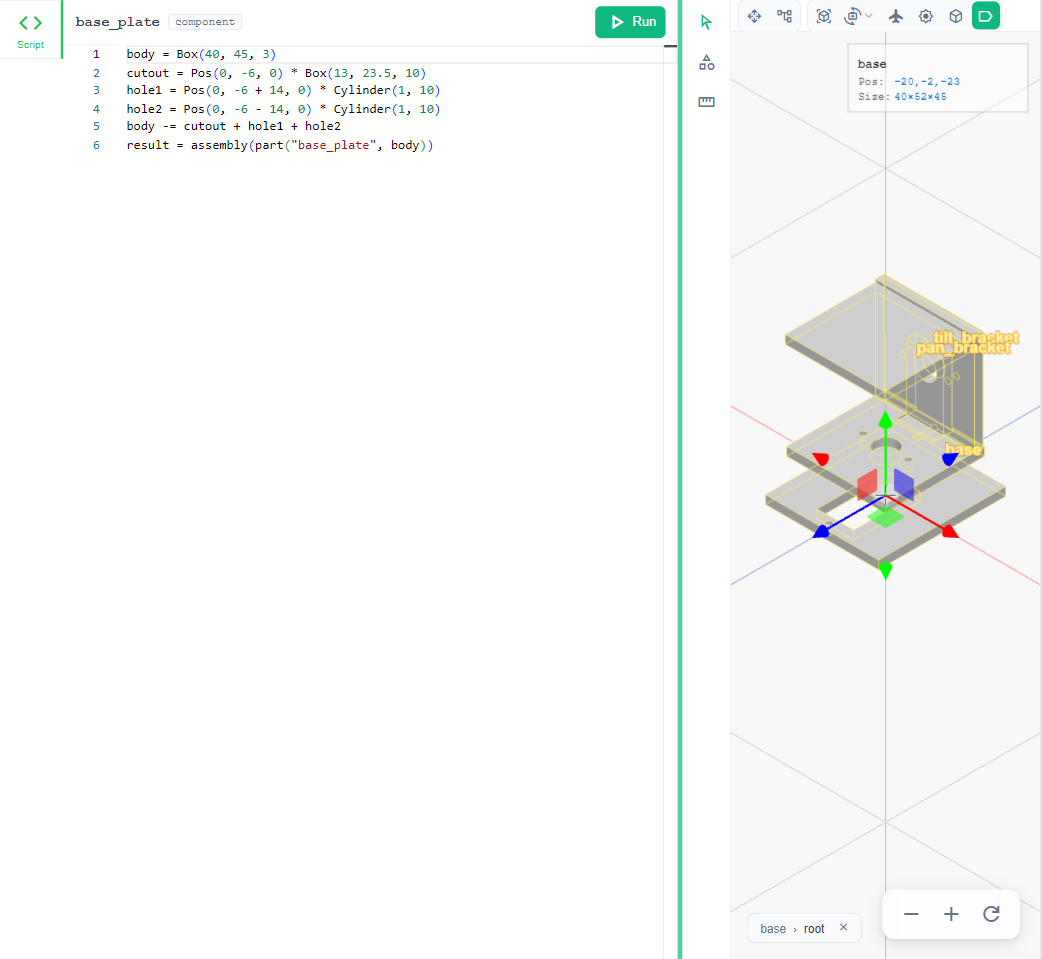The image size is (1042, 959).
Task: Expand the orbit view dropdown arrow
Action: [x=869, y=16]
